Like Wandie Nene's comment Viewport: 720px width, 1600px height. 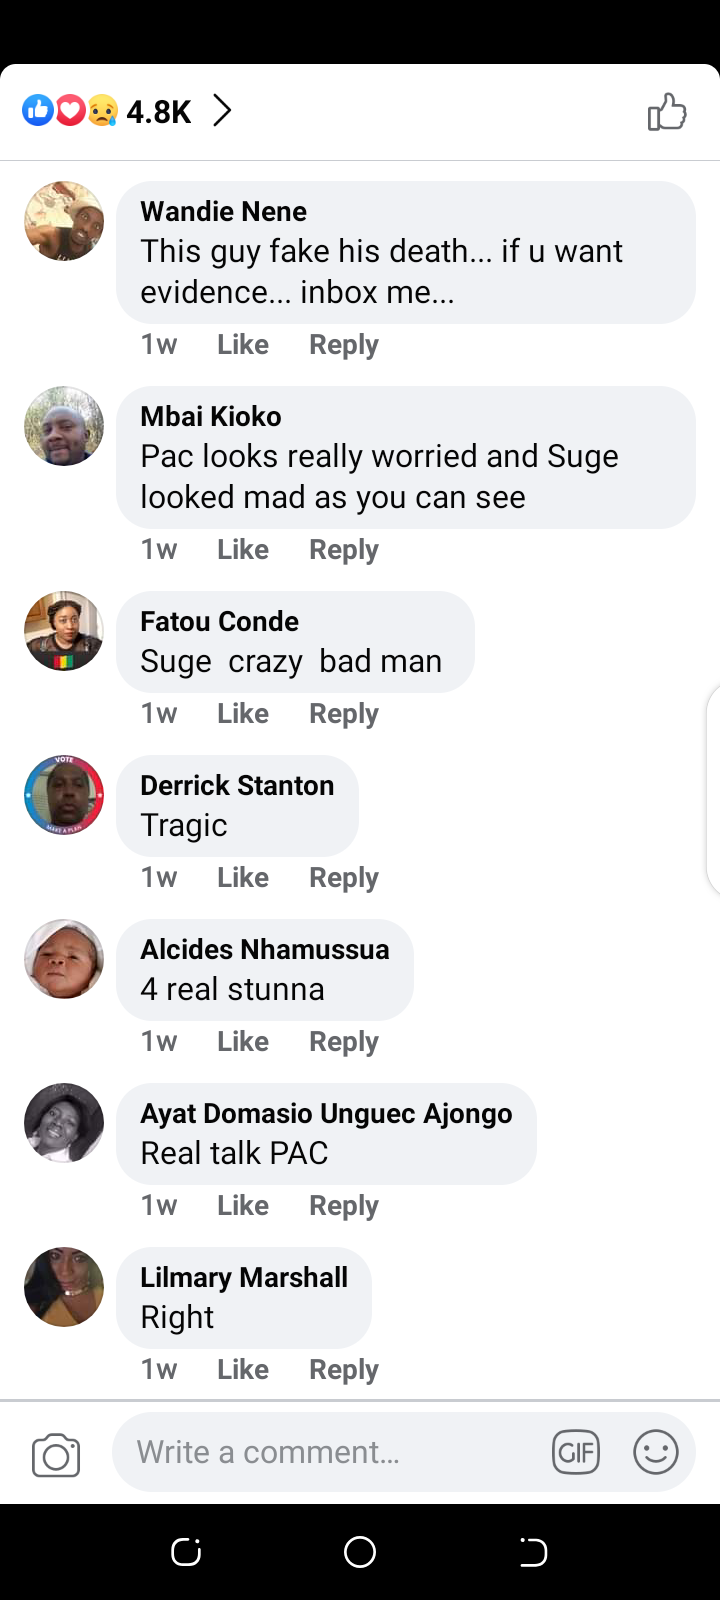coord(243,345)
